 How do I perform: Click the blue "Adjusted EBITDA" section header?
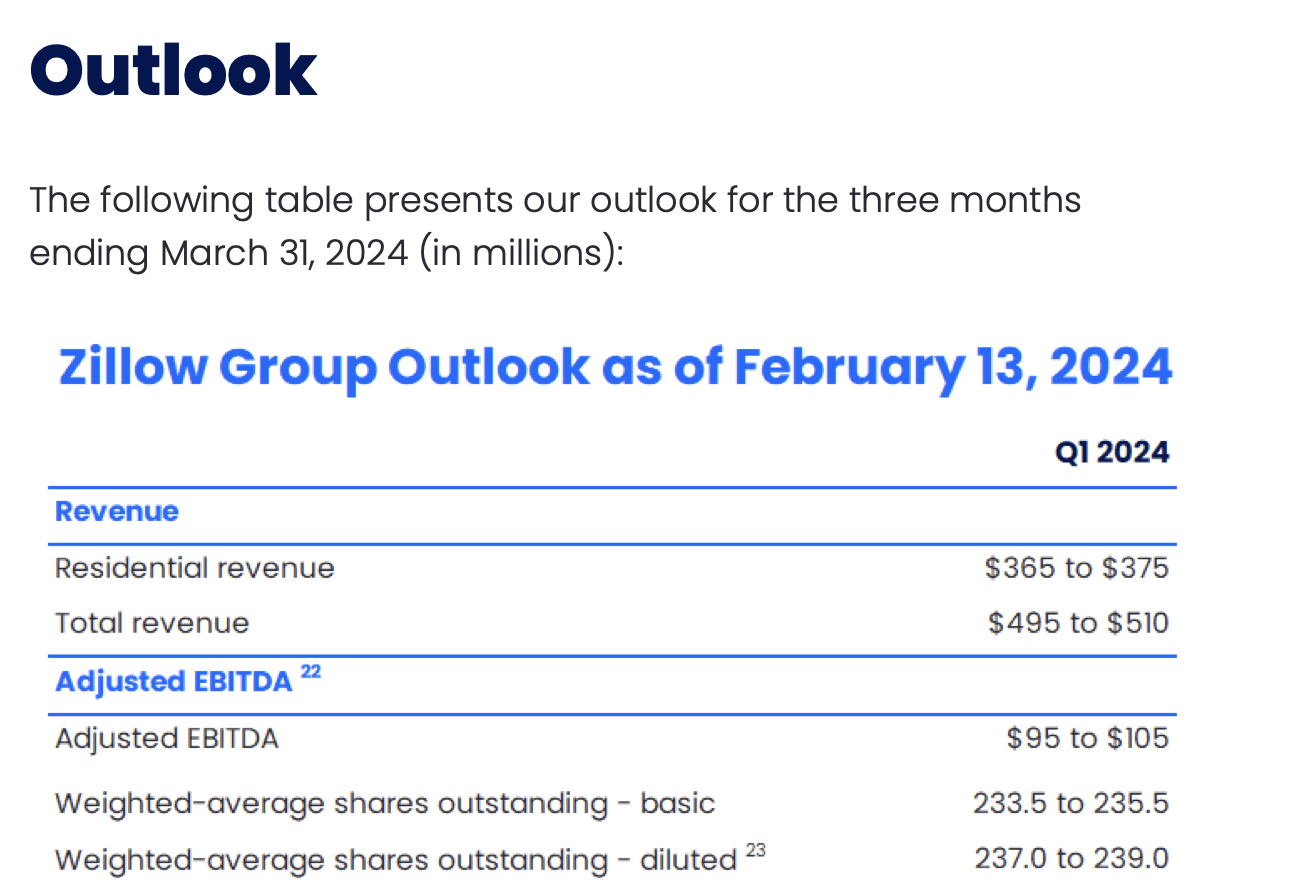click(x=174, y=682)
